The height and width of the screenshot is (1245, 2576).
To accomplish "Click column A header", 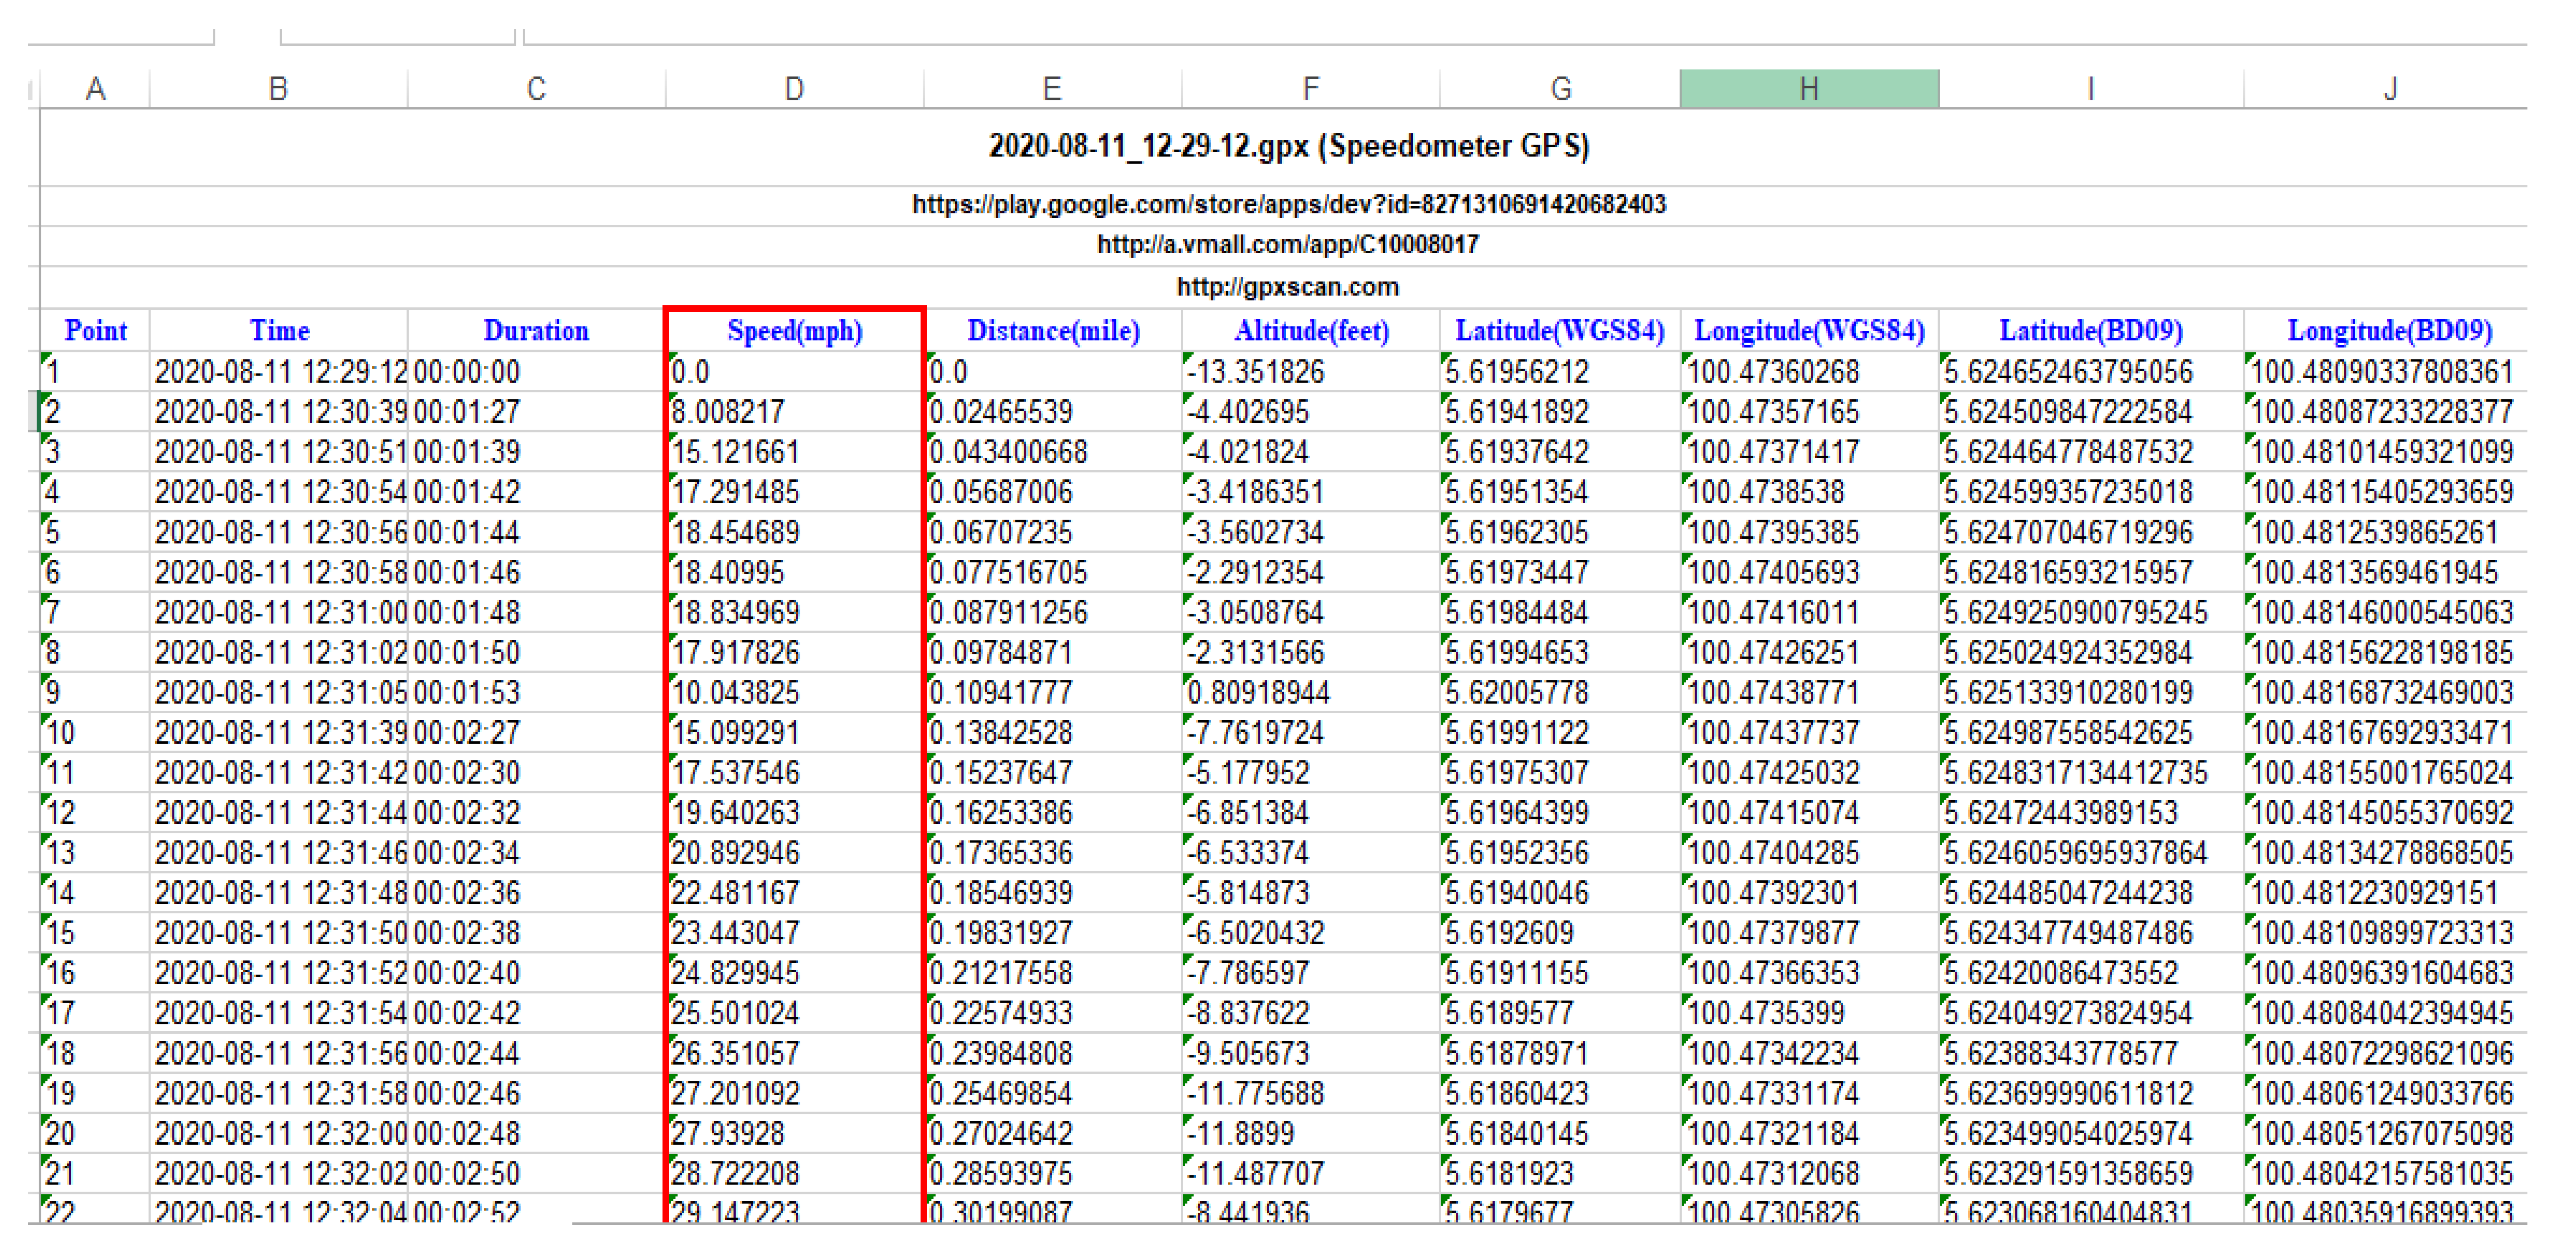I will (95, 89).
